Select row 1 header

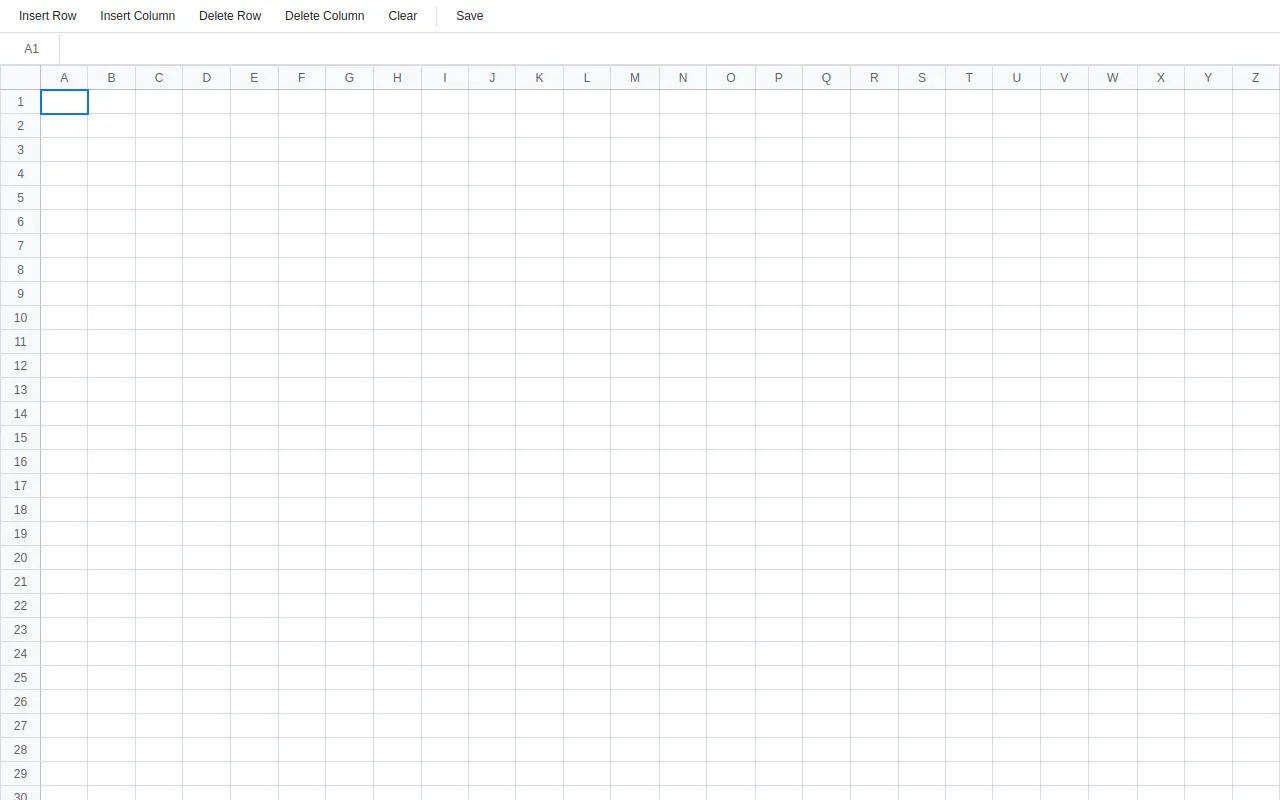(20, 102)
